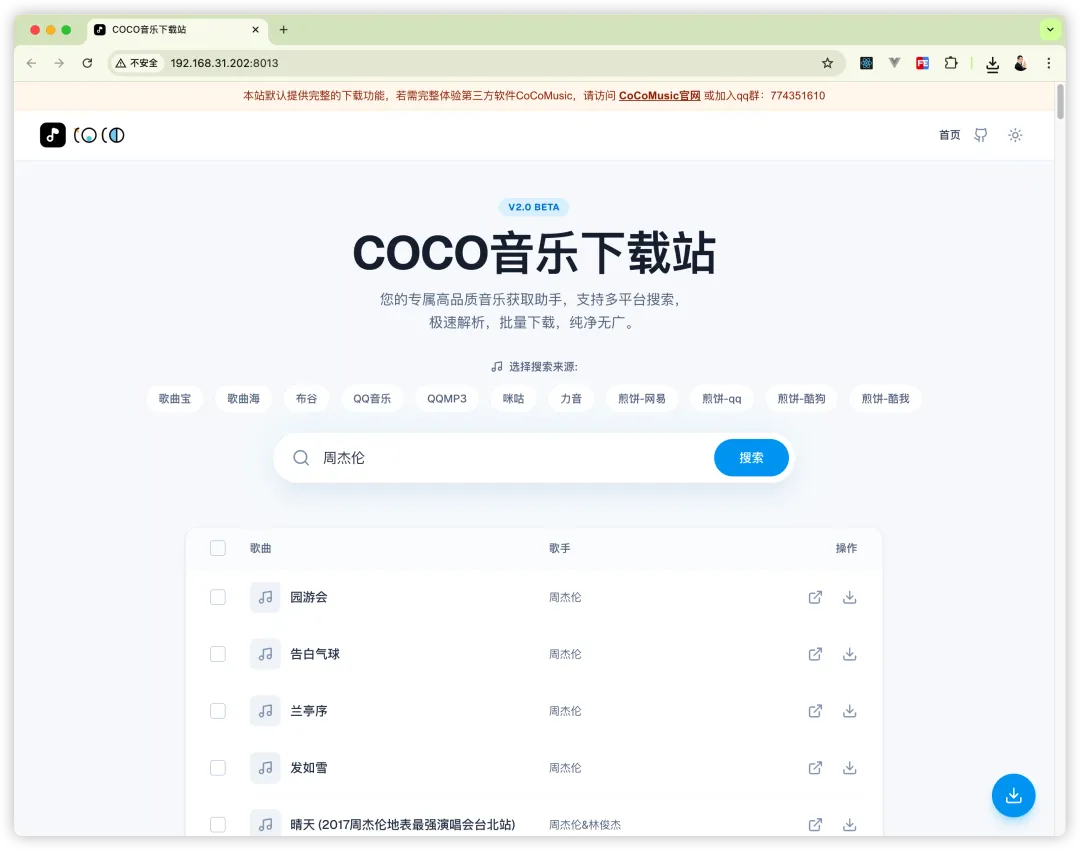Click the magnifier icon in search box

[301, 458]
